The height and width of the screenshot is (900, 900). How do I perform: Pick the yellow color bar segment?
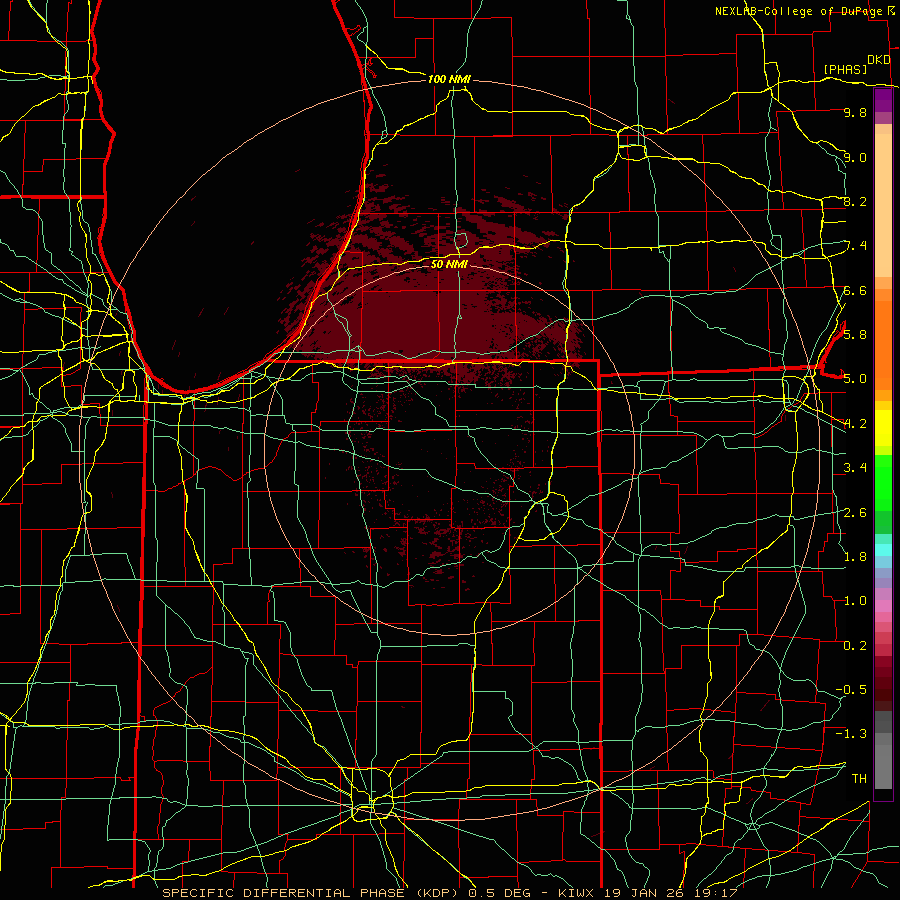[x=883, y=428]
